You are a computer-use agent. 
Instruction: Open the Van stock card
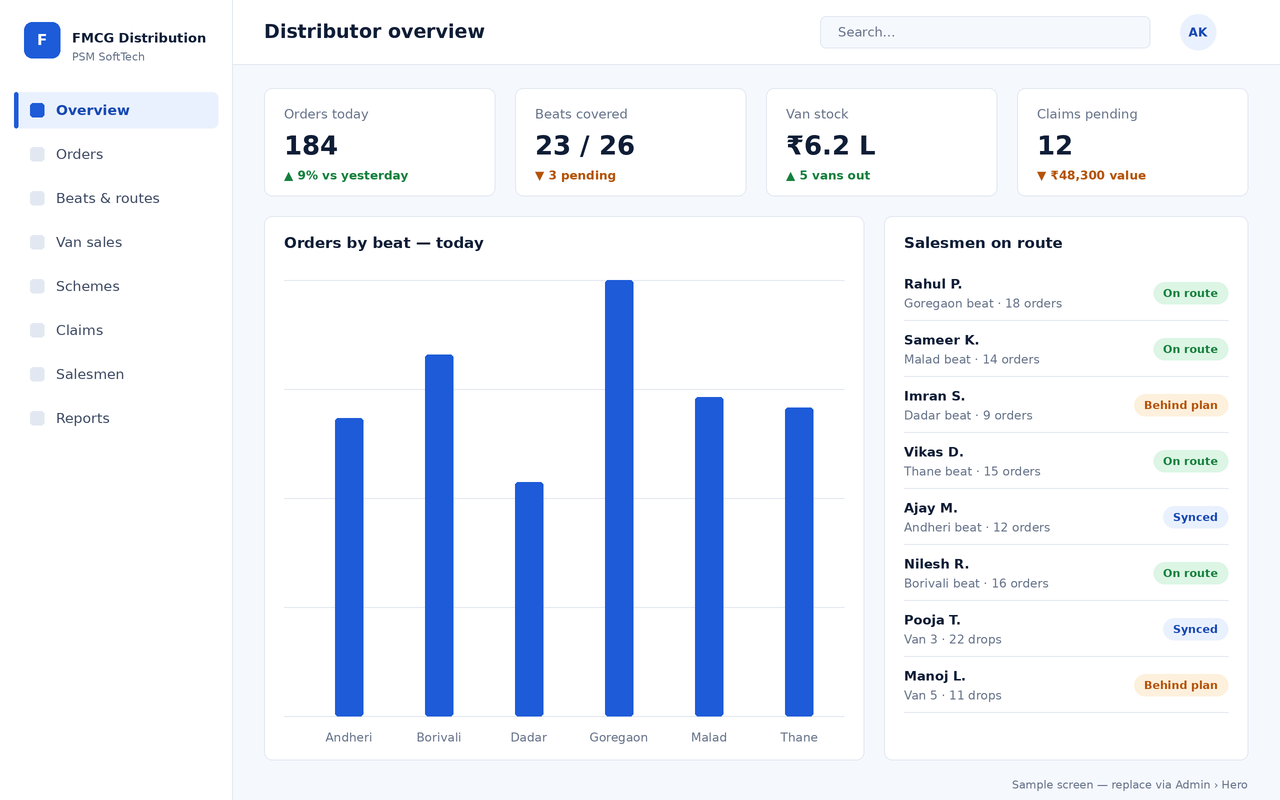(x=882, y=142)
